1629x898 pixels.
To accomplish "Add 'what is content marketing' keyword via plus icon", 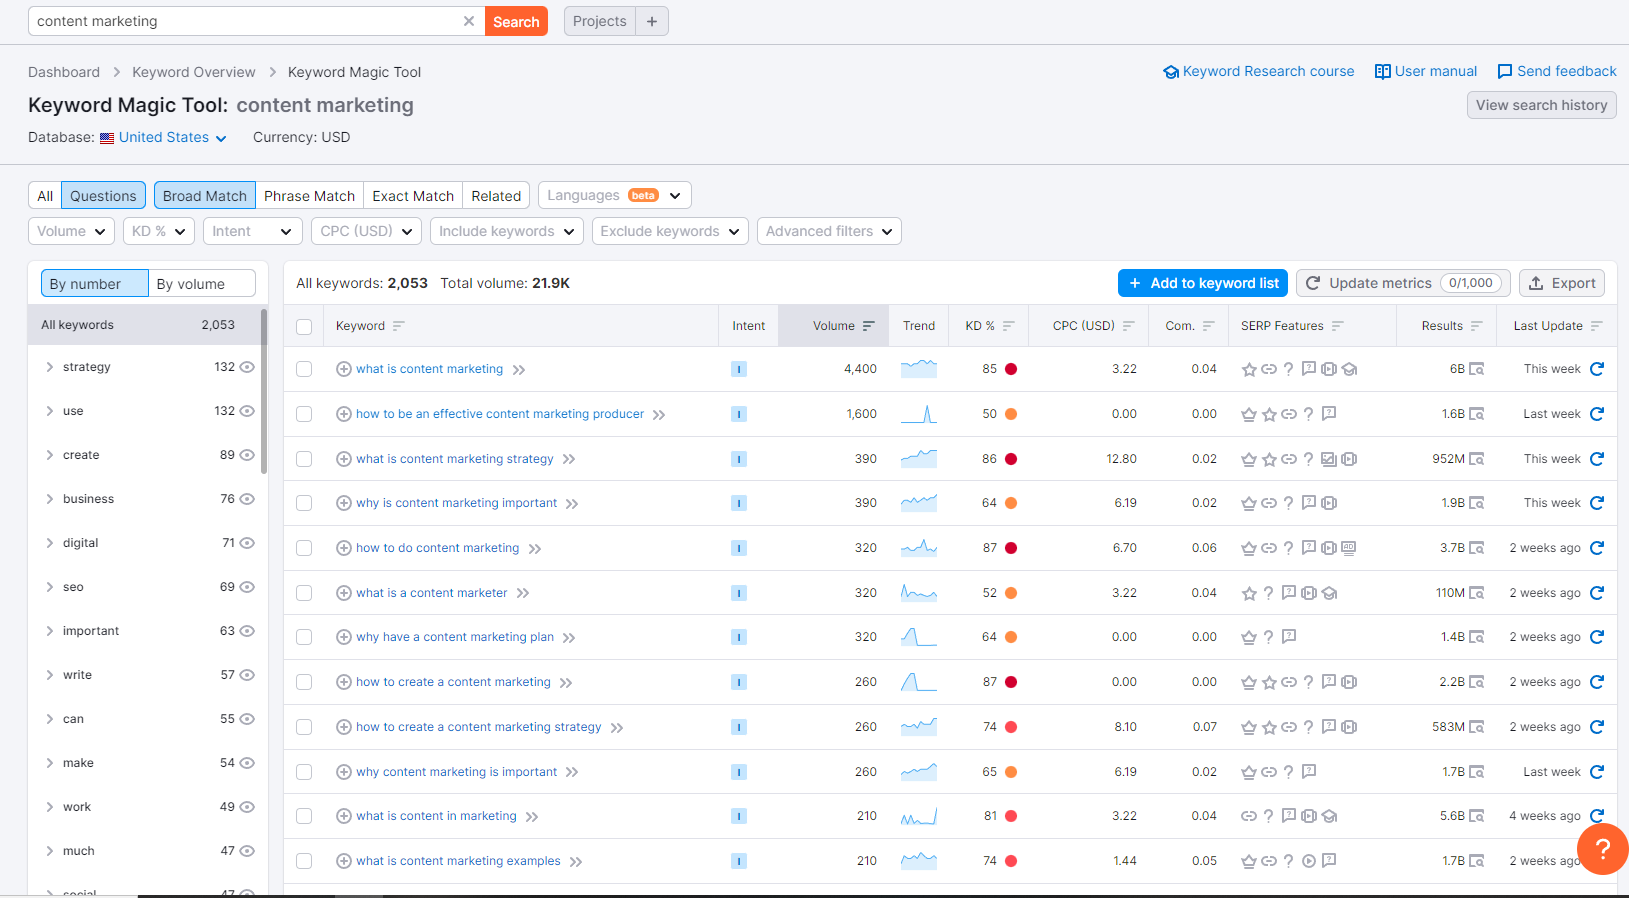I will point(344,369).
